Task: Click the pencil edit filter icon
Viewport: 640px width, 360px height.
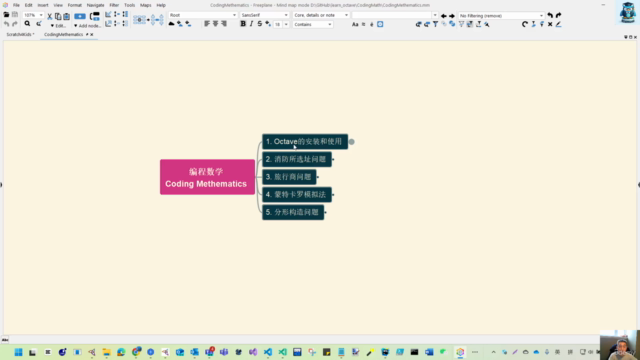Action: pyautogui.click(x=559, y=24)
